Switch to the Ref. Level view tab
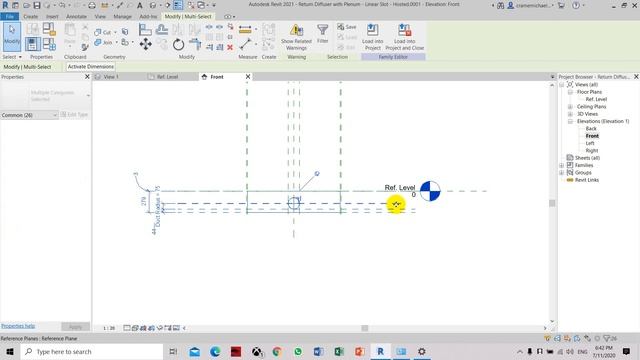Image resolution: width=640 pixels, height=360 pixels. (x=167, y=77)
